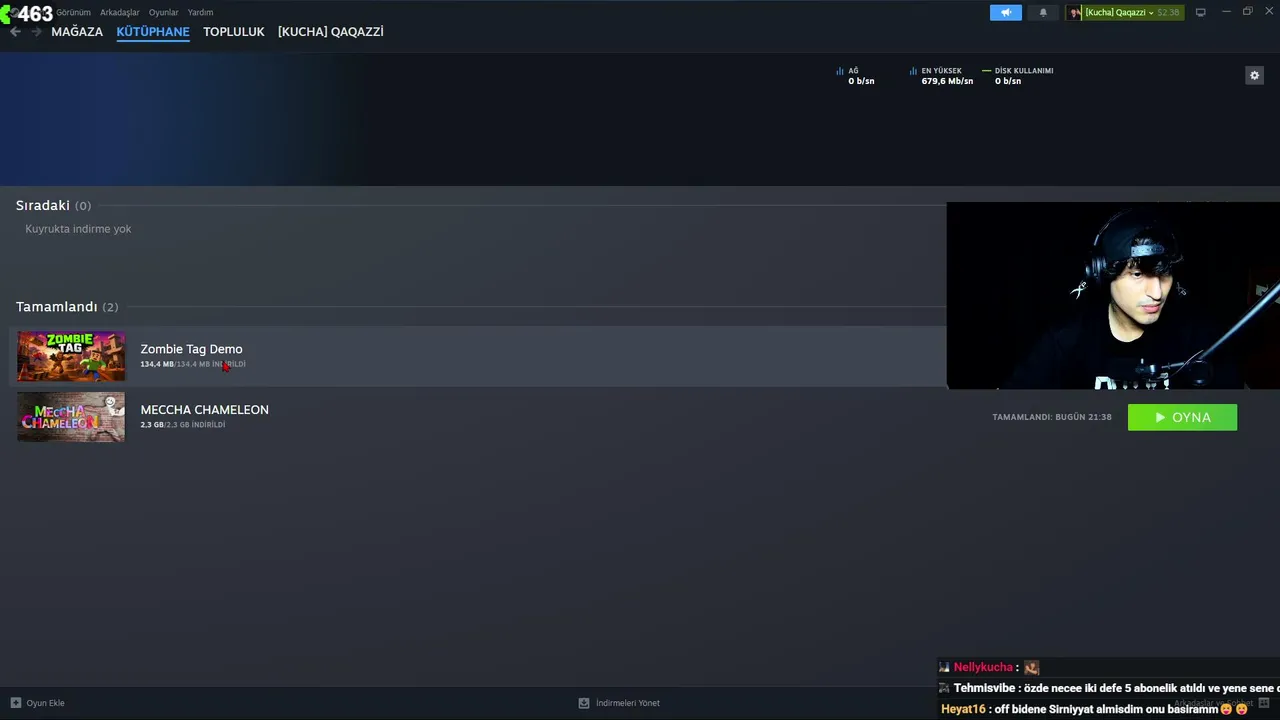Open the bell notifications
The height and width of the screenshot is (720, 1280).
pos(1043,12)
